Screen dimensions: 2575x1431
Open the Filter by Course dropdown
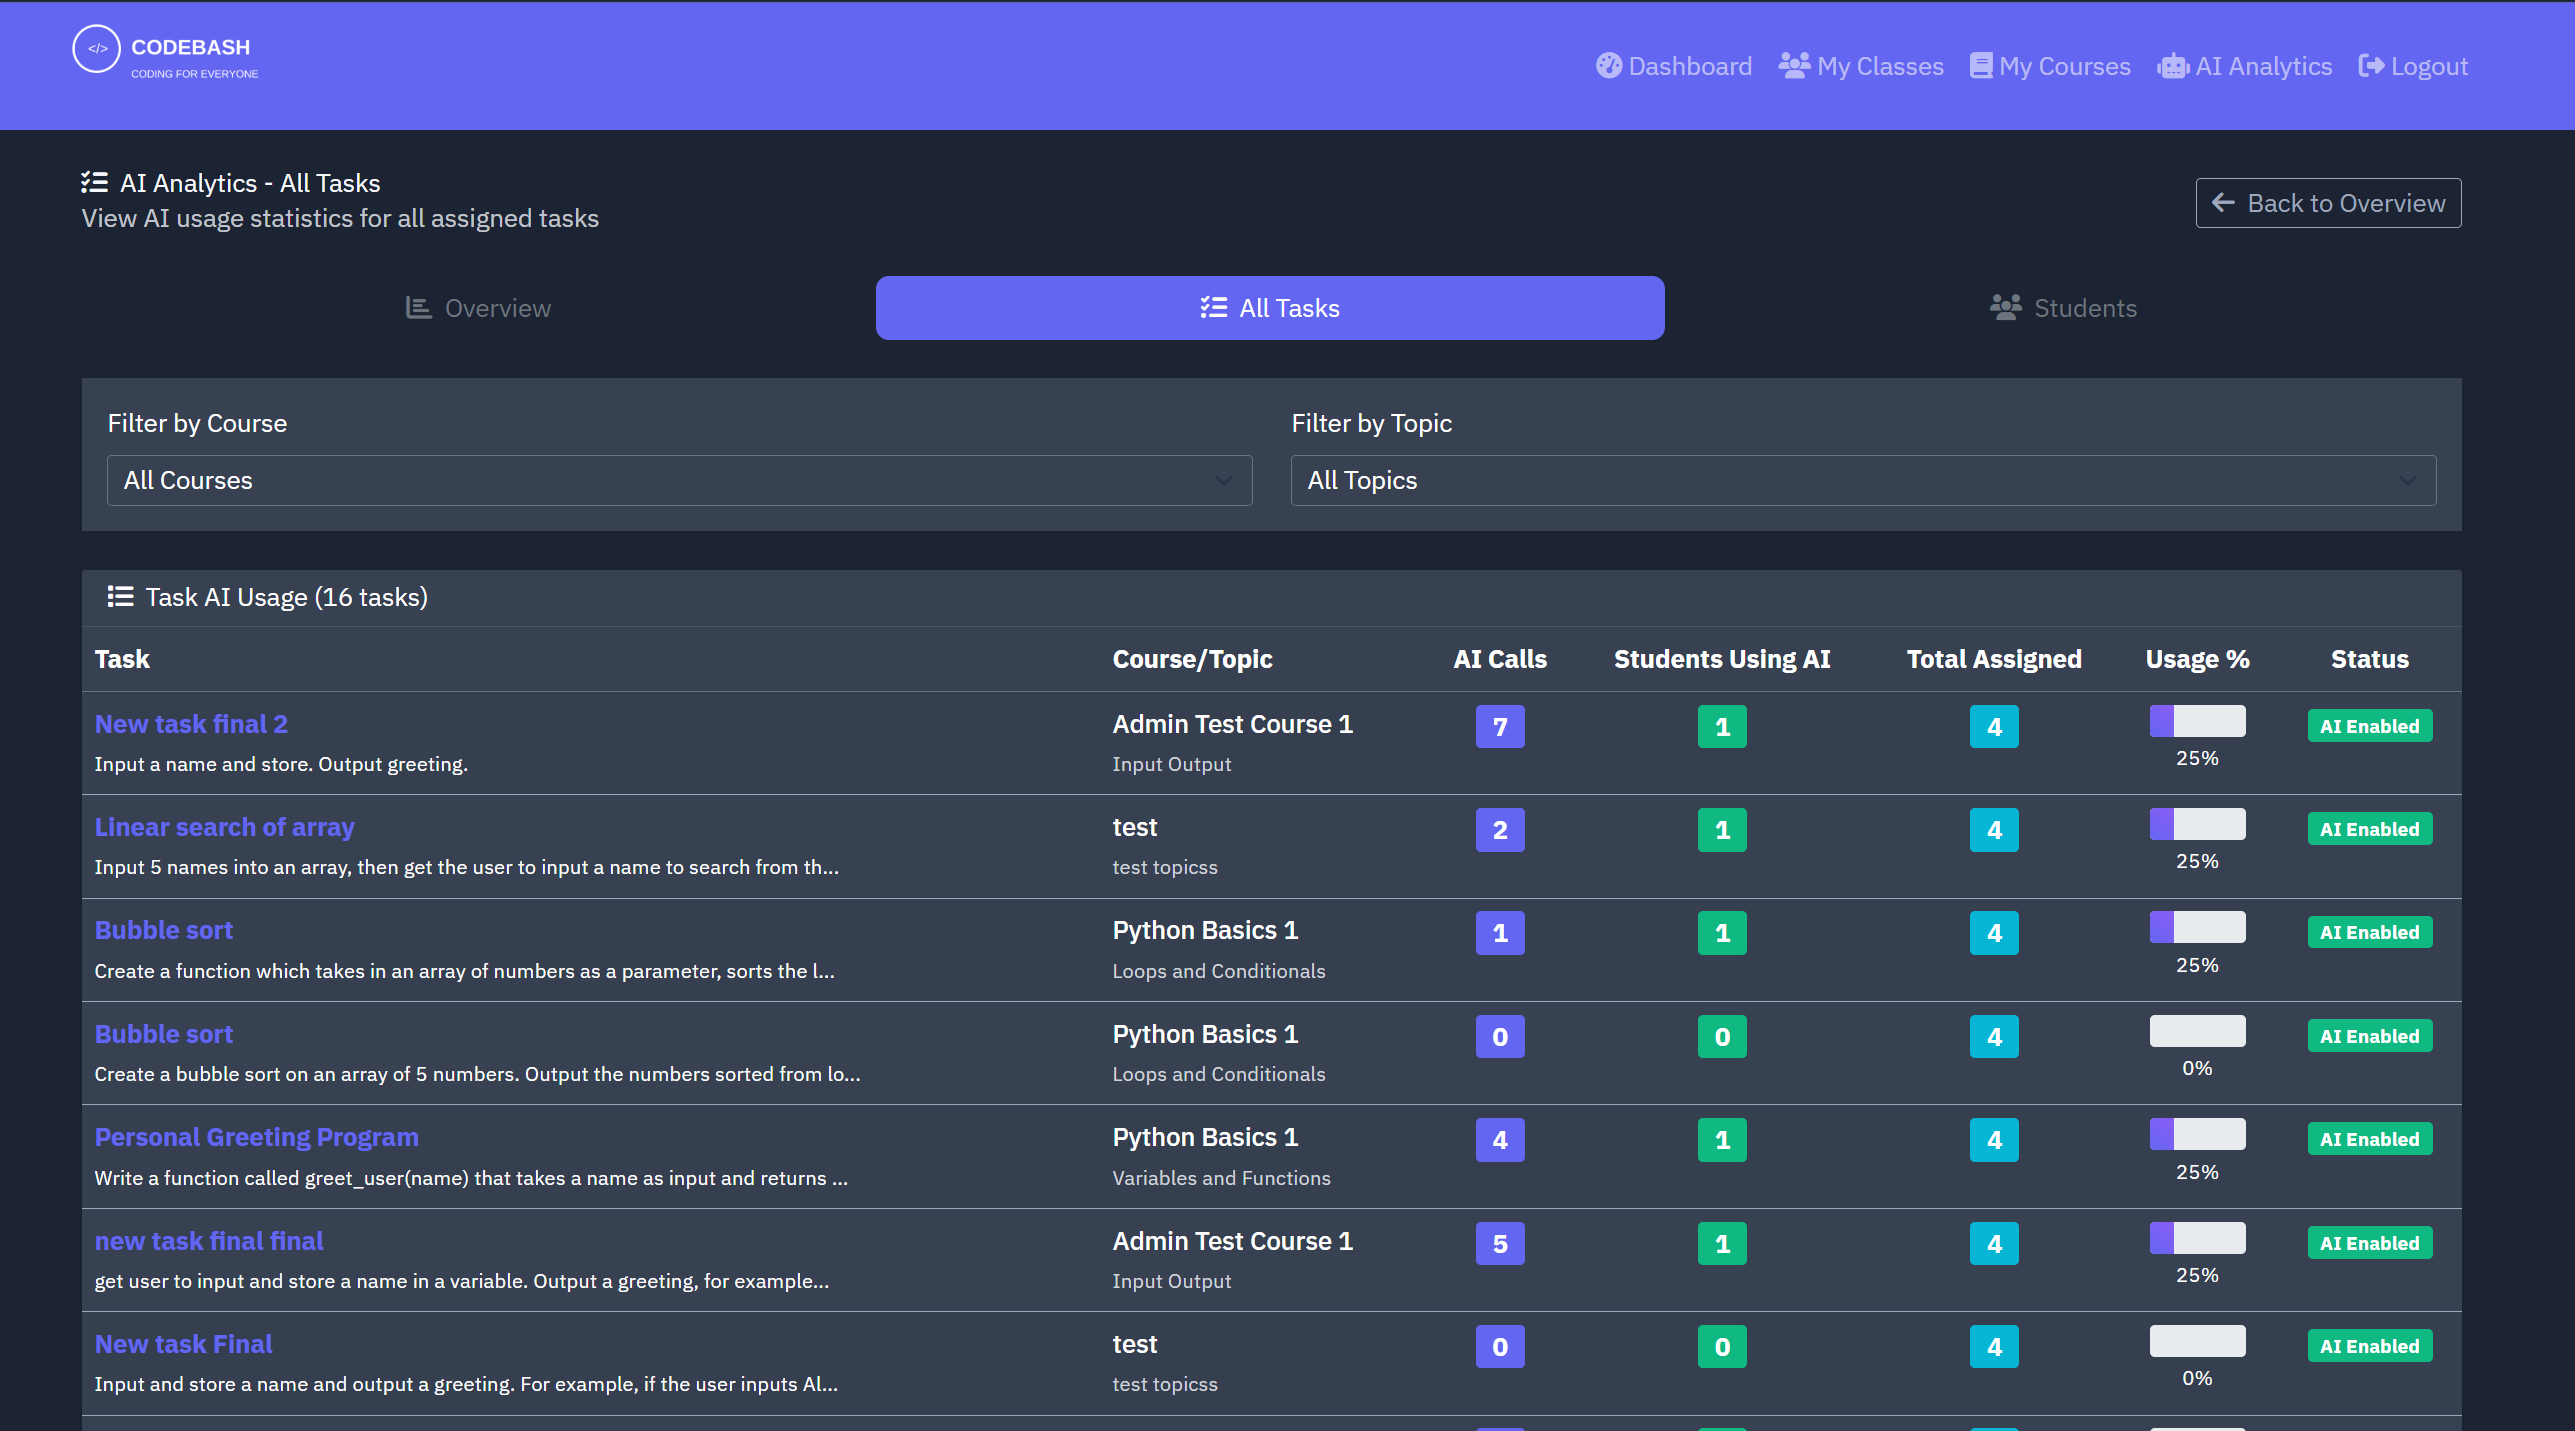[679, 481]
